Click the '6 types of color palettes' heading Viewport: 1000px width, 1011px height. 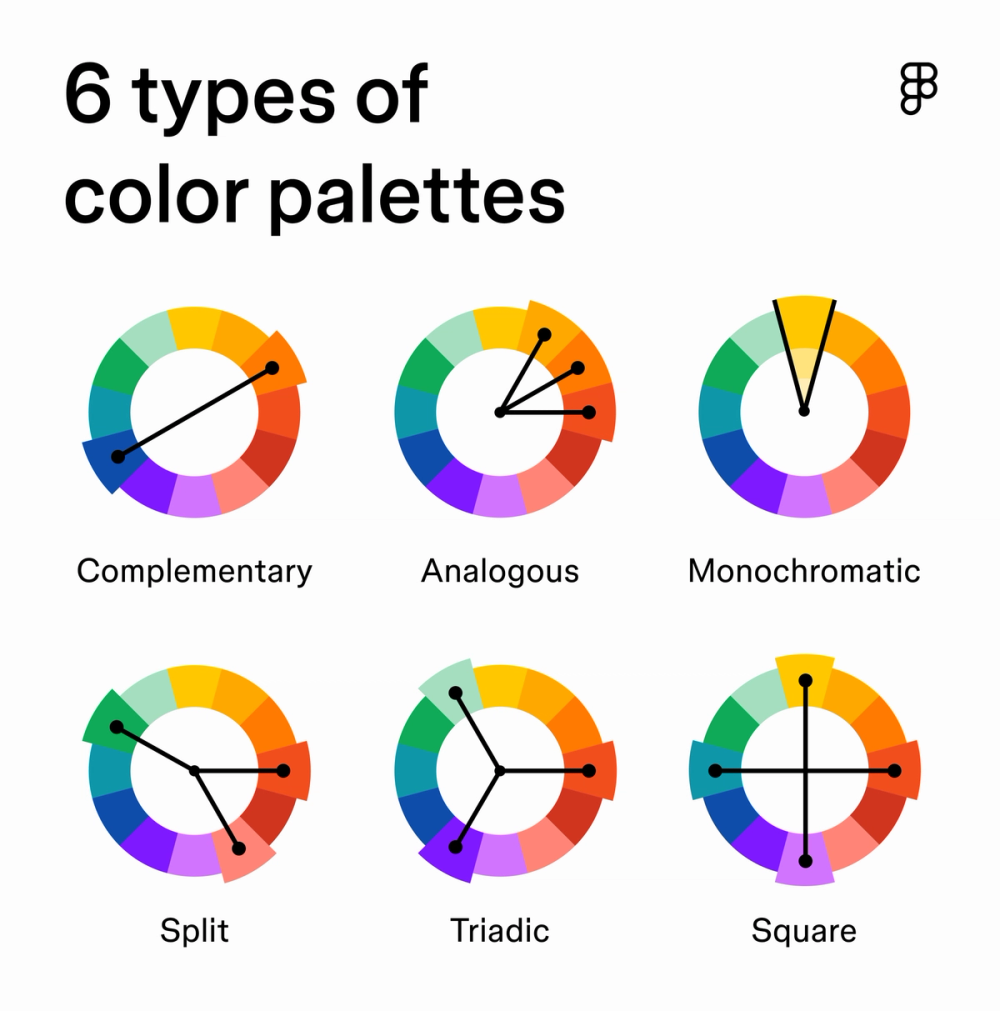click(315, 145)
